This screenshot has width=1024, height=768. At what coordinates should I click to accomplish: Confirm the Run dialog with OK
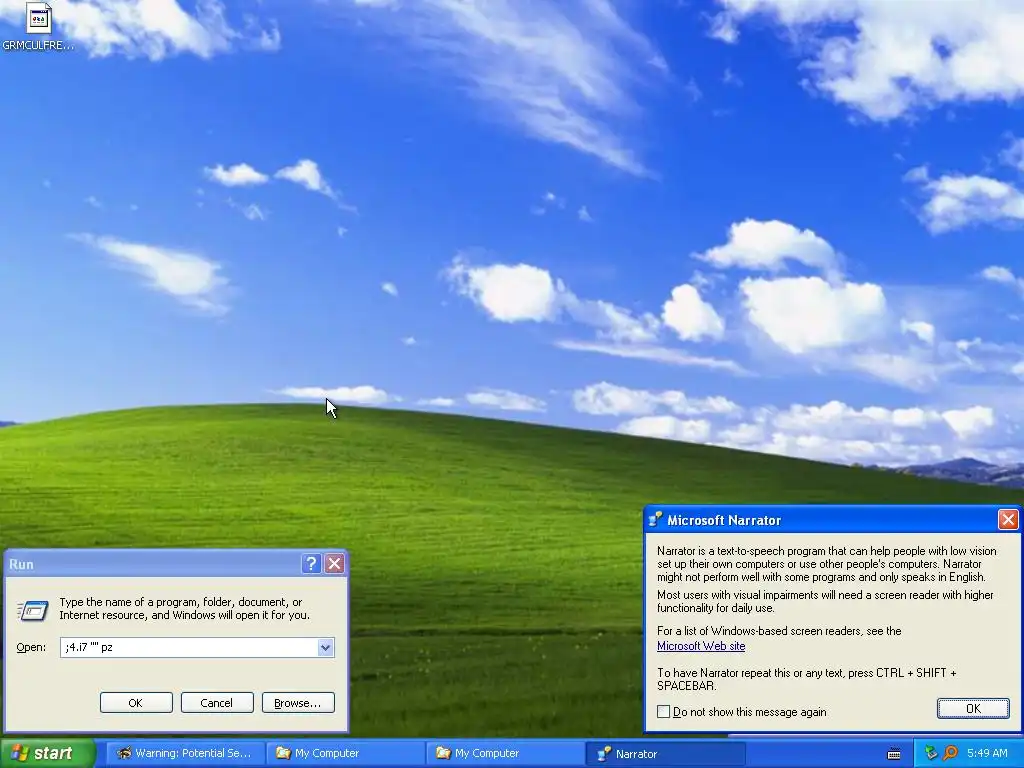pos(136,703)
